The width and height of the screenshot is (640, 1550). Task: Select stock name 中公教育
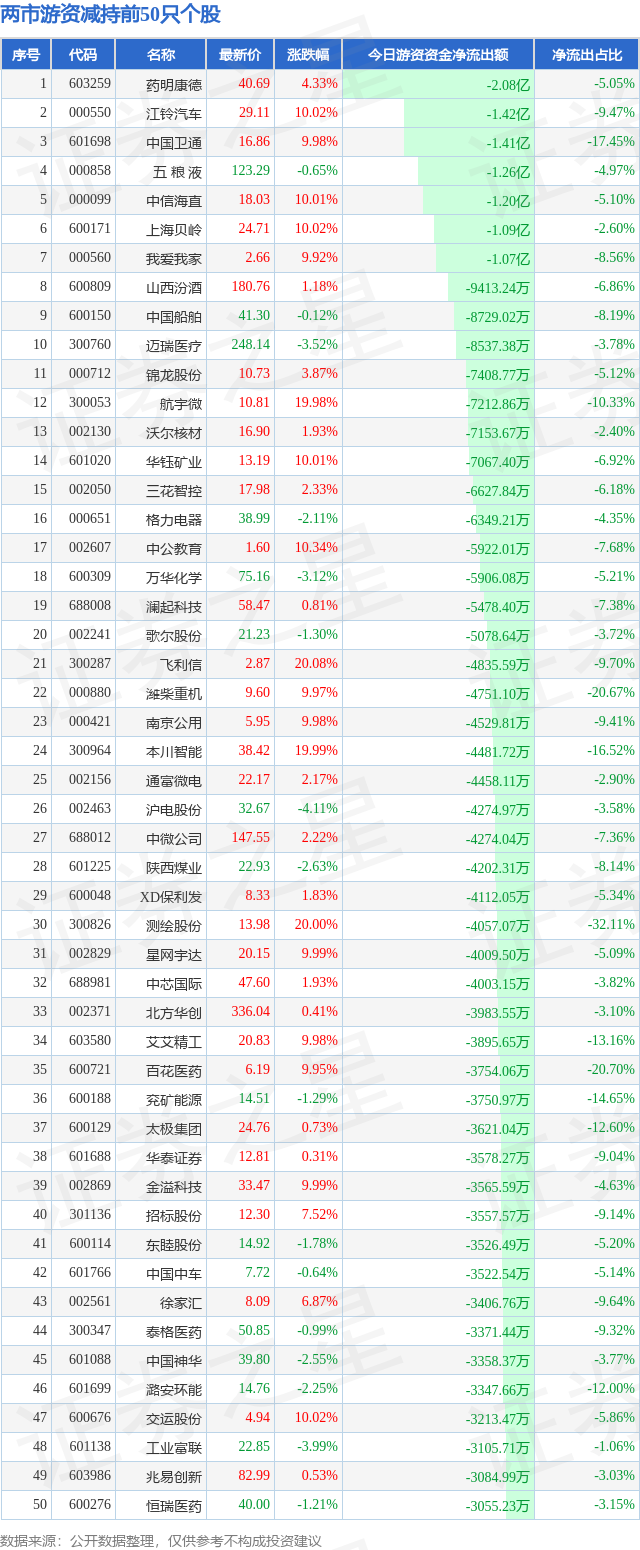(x=174, y=548)
